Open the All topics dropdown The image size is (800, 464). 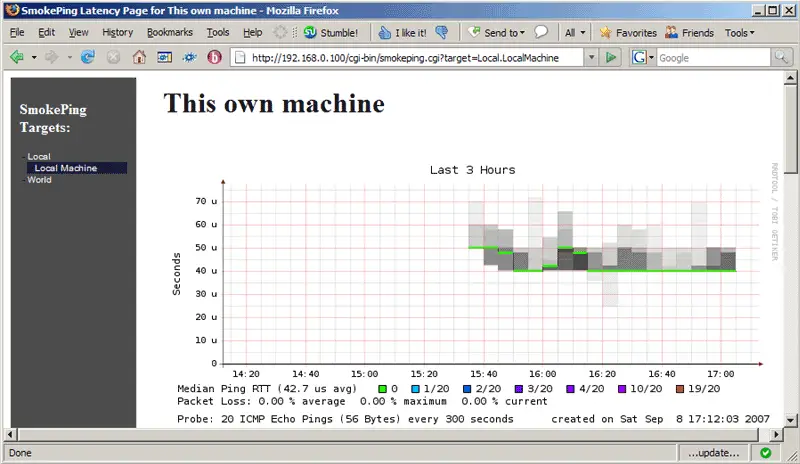pos(575,33)
